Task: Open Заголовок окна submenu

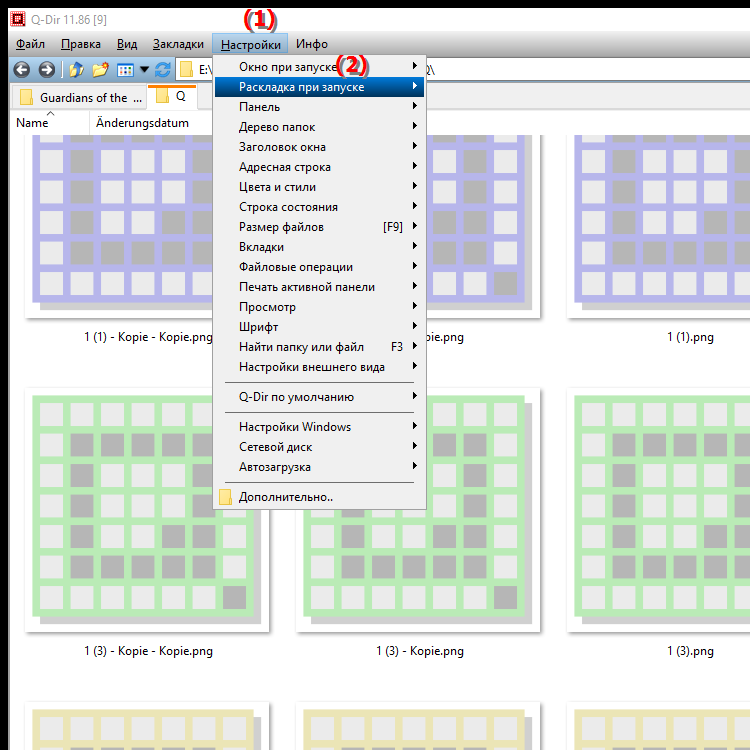Action: click(320, 147)
